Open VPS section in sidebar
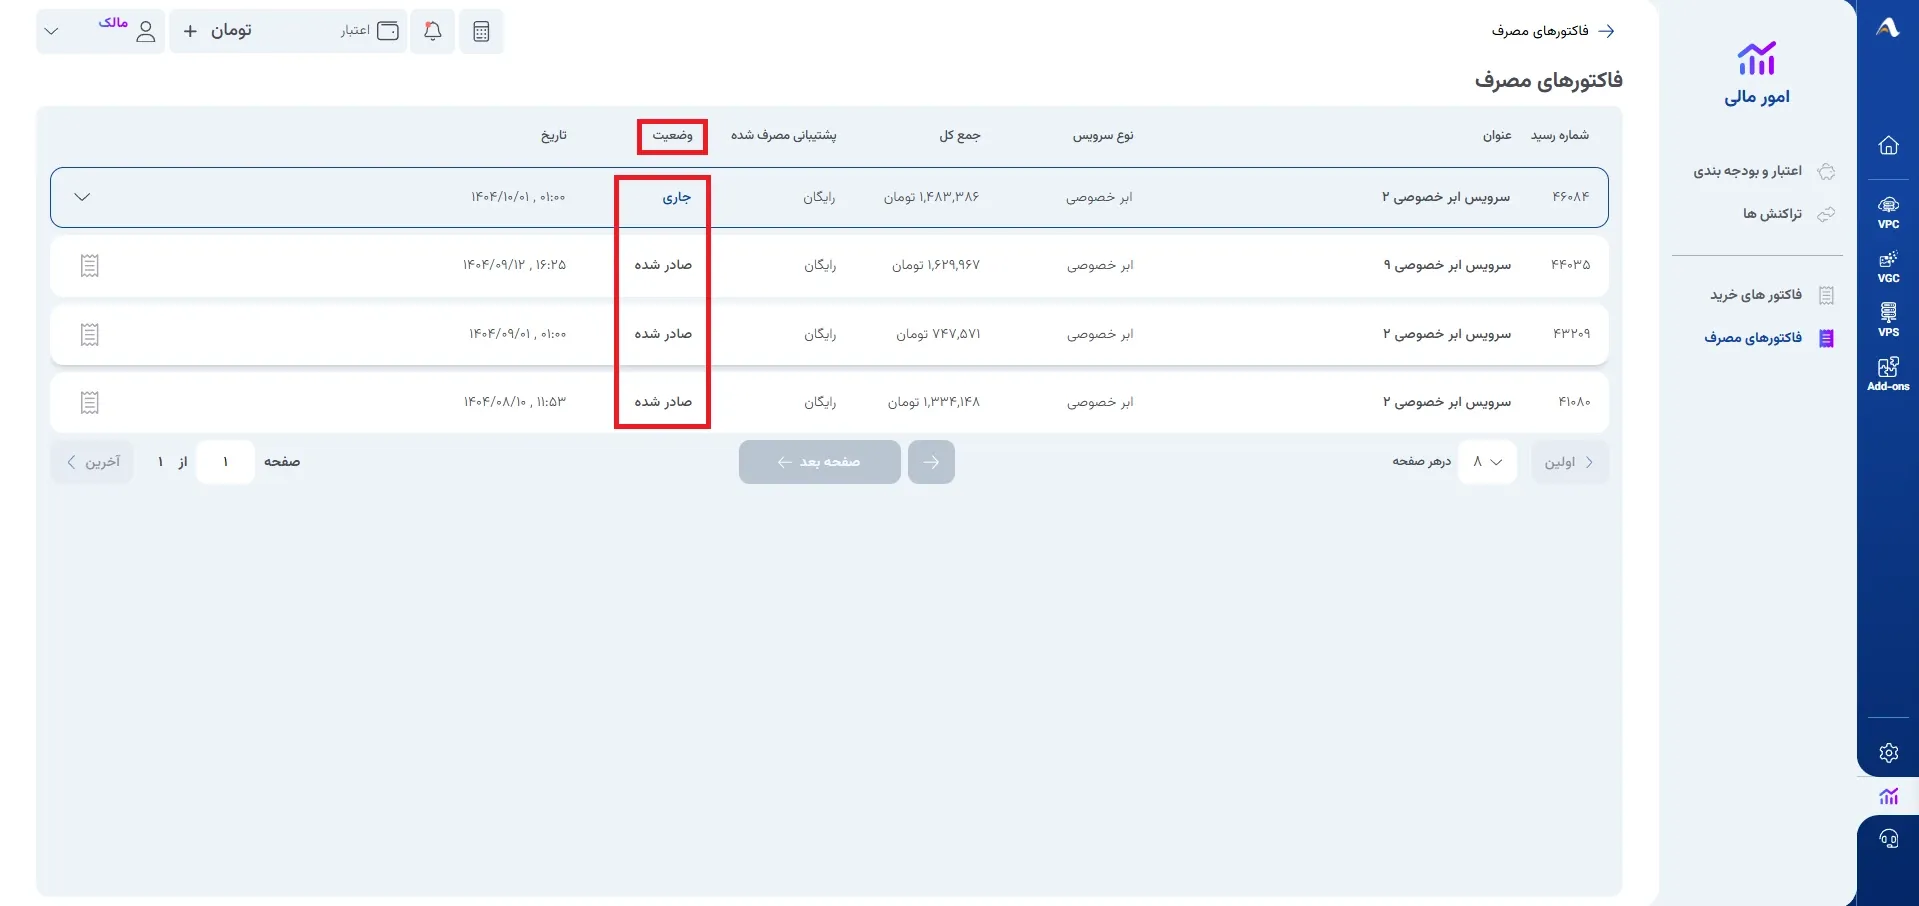Viewport: 1919px width, 906px height. pos(1888,320)
